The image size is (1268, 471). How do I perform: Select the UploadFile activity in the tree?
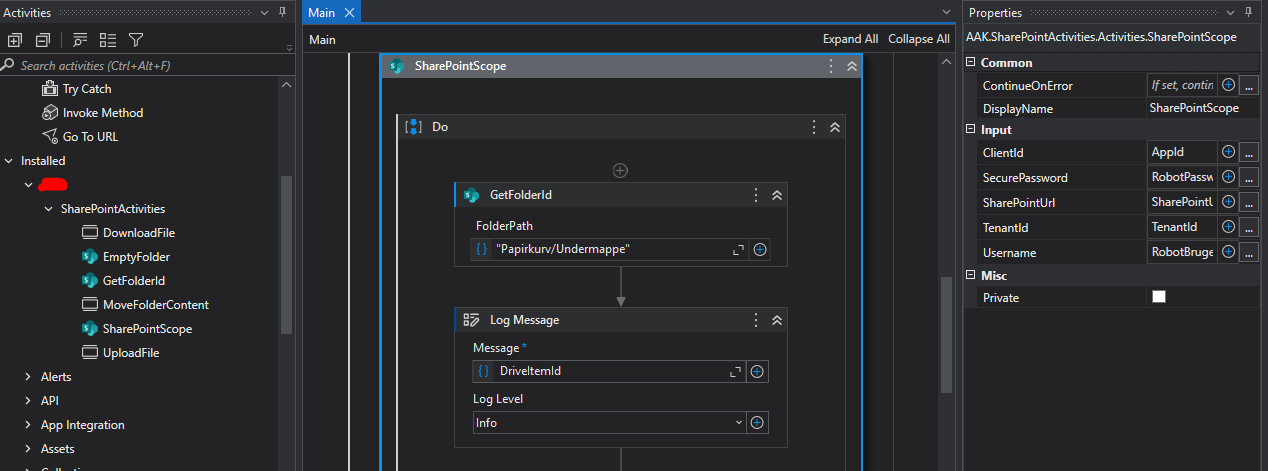click(x=130, y=353)
